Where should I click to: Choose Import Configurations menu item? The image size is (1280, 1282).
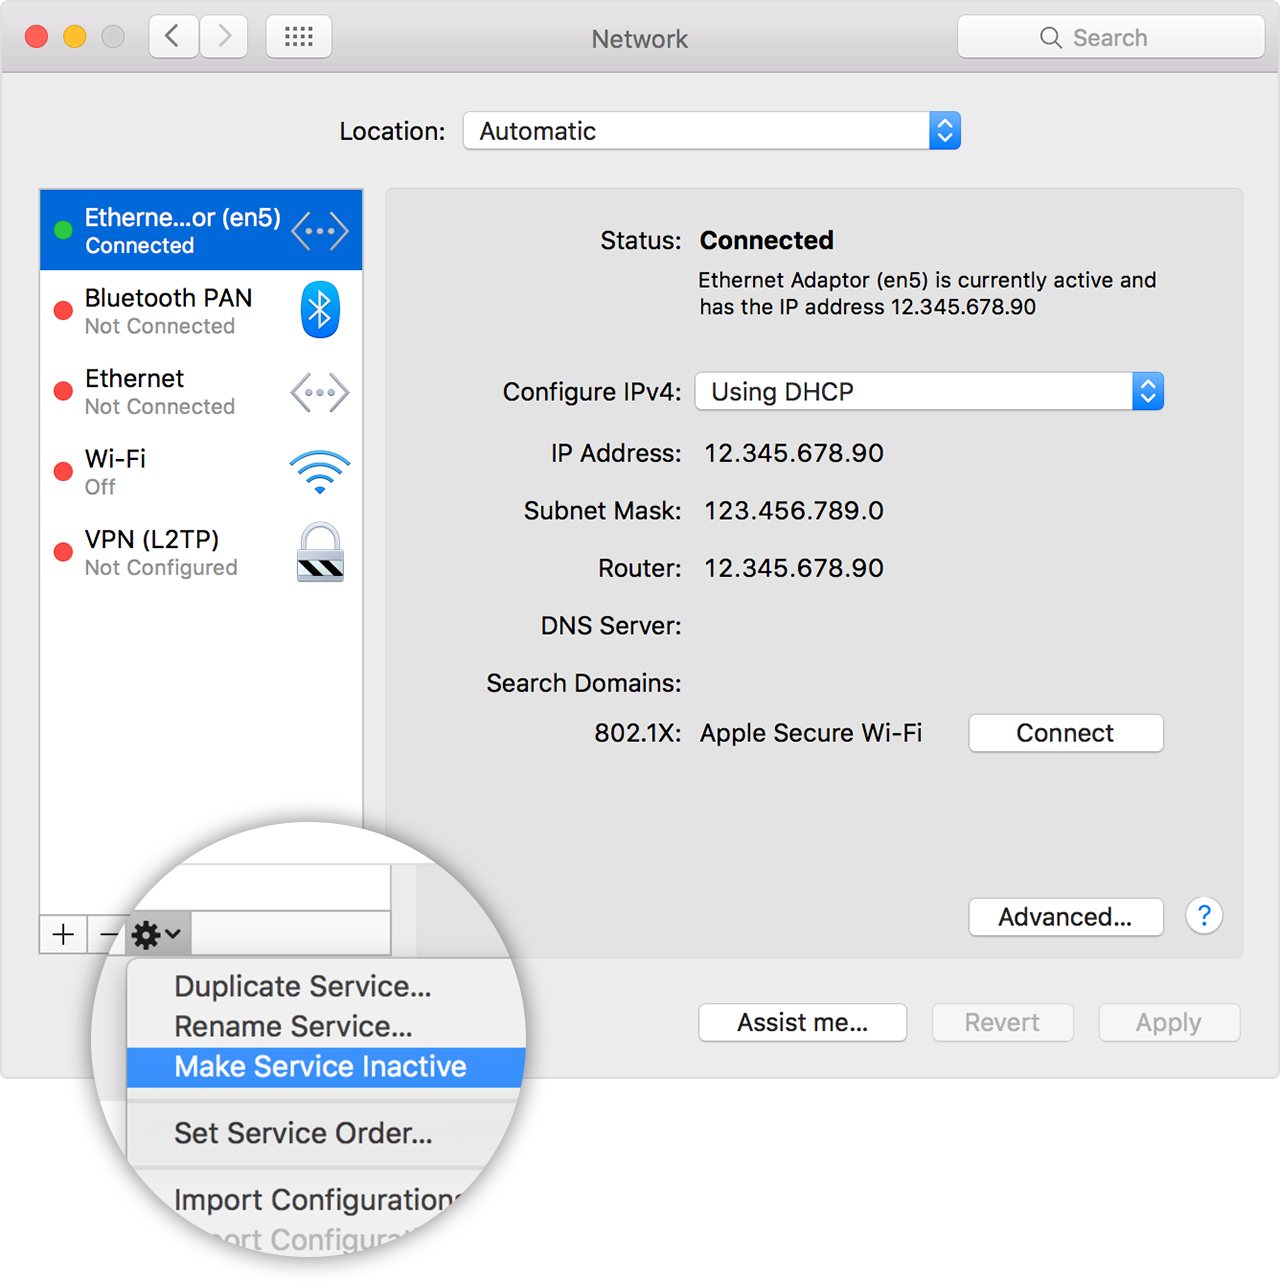click(318, 1199)
